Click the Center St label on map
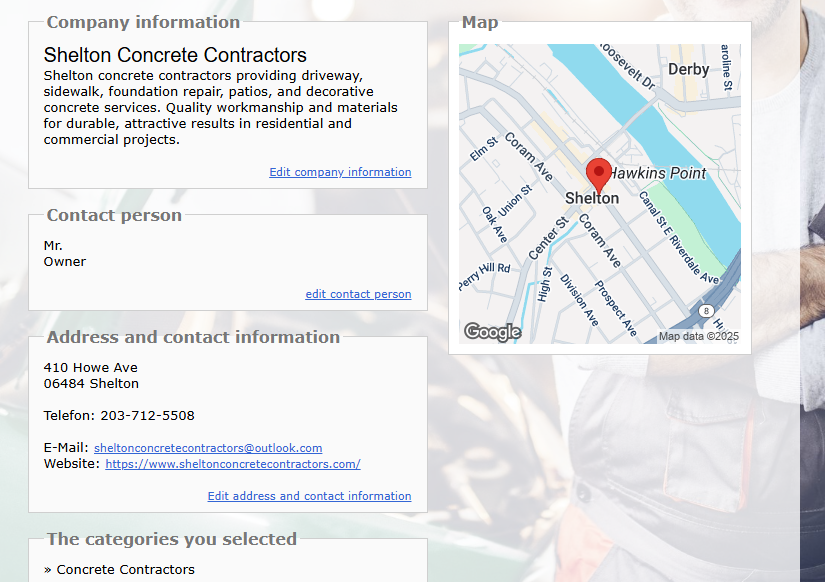 pyautogui.click(x=548, y=238)
